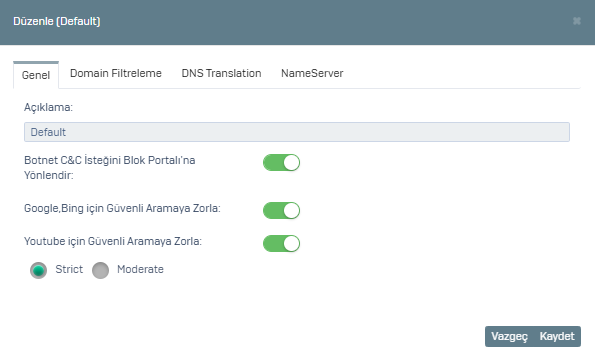Image resolution: width=595 pixels, height=360 pixels.
Task: Click the Youtube için Güvenli Aramaya label
Action: (113, 241)
